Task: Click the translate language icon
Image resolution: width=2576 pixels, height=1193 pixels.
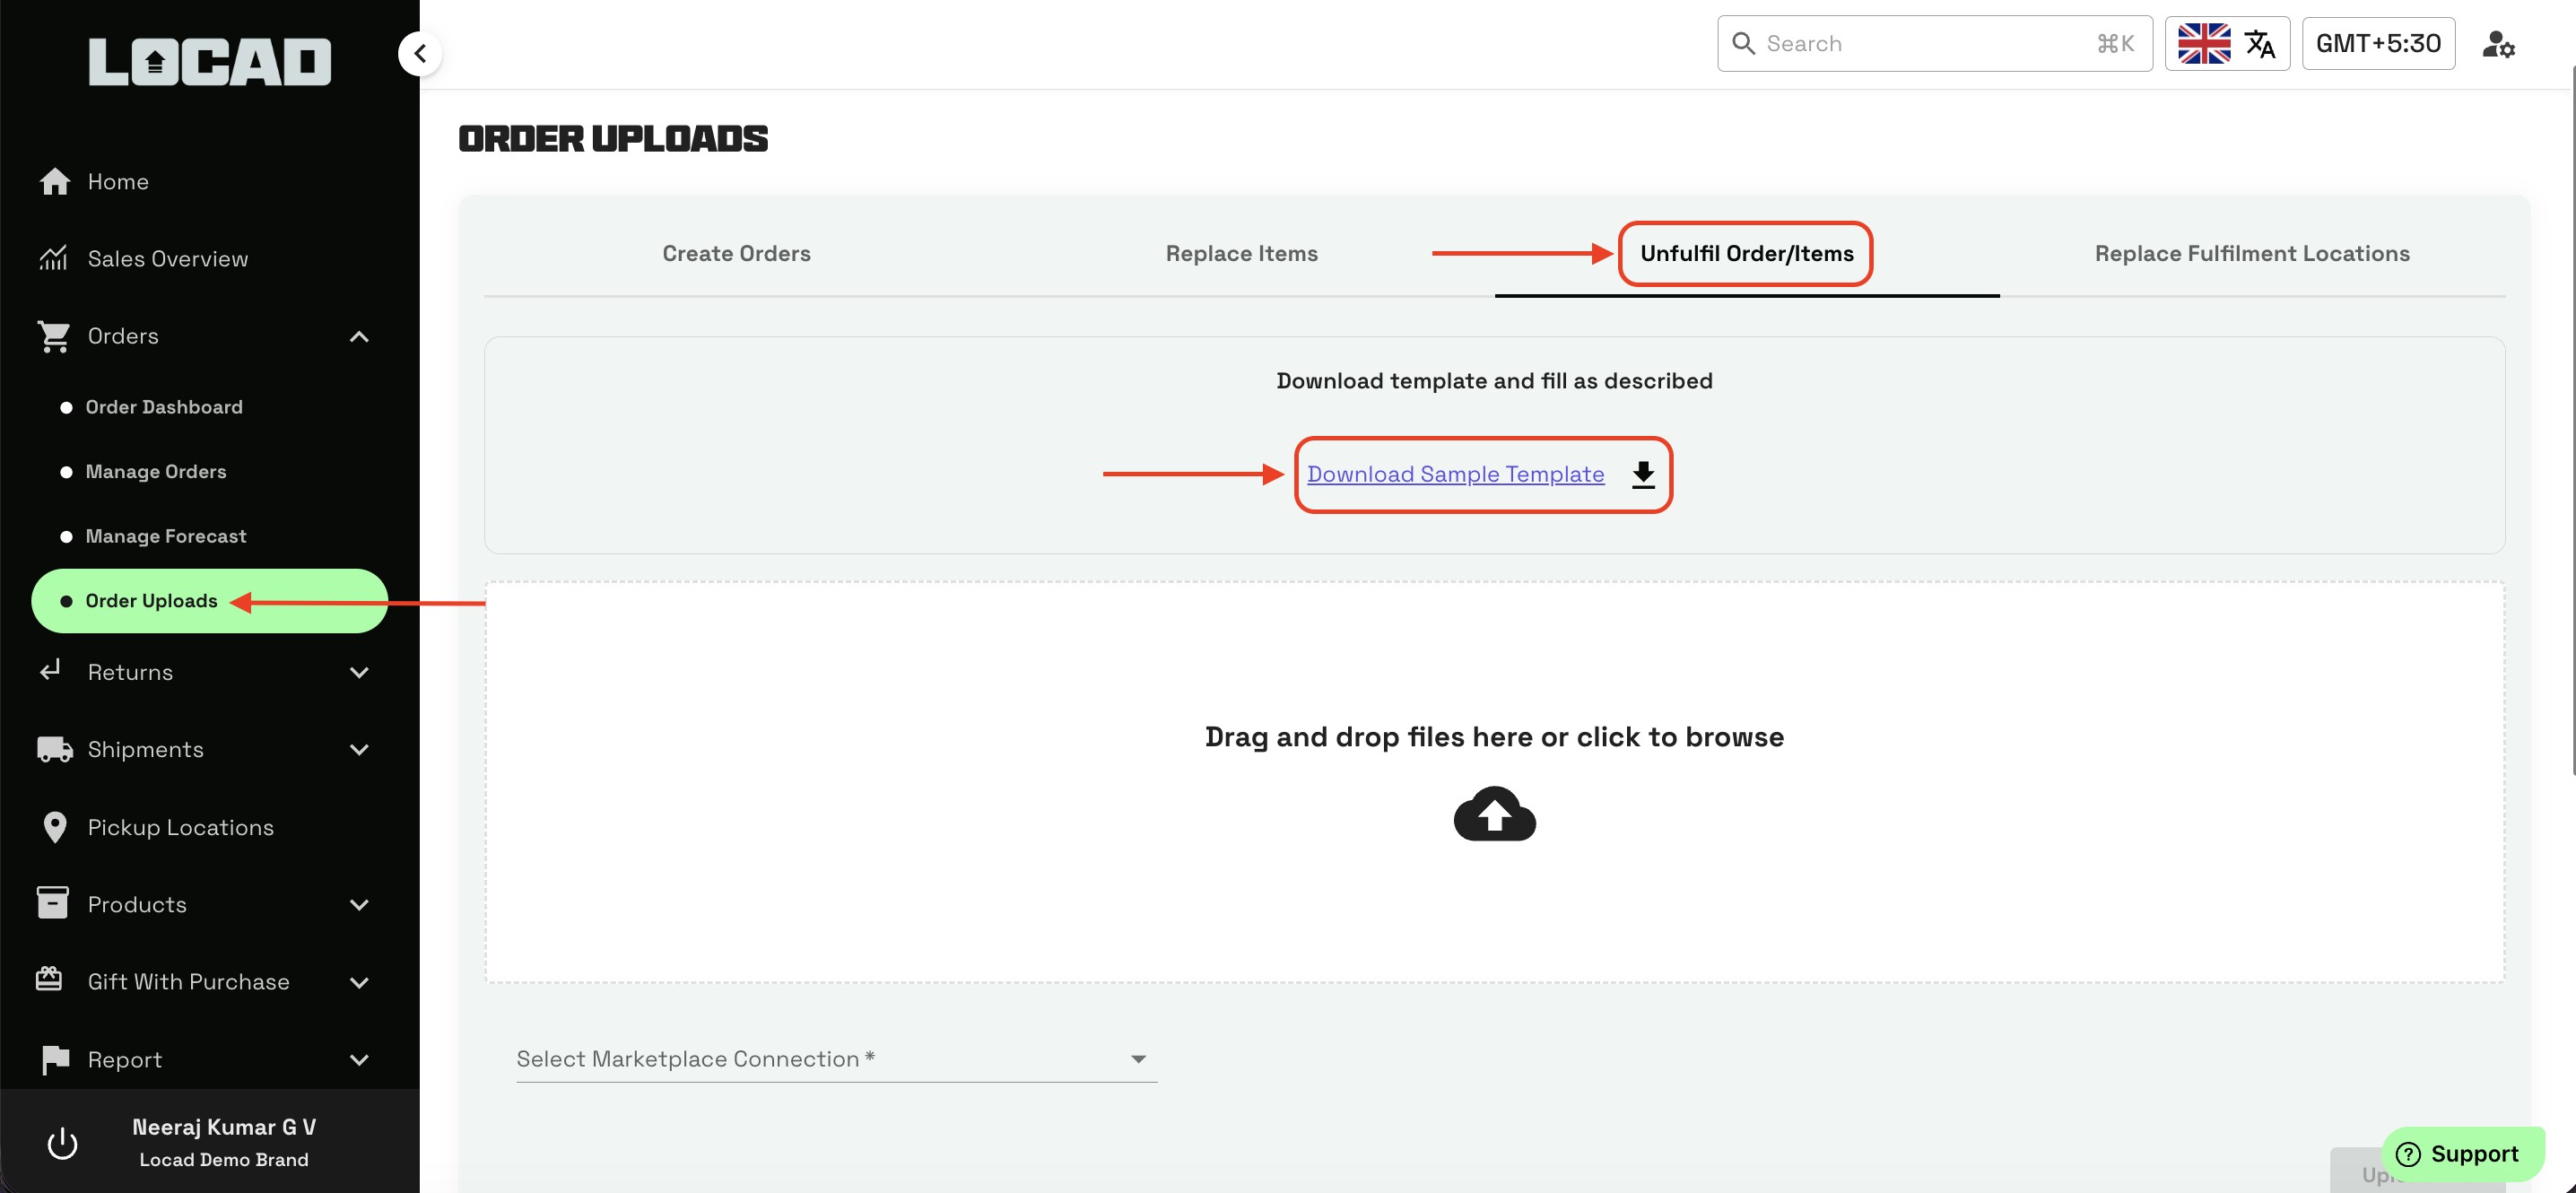Action: coord(2259,44)
